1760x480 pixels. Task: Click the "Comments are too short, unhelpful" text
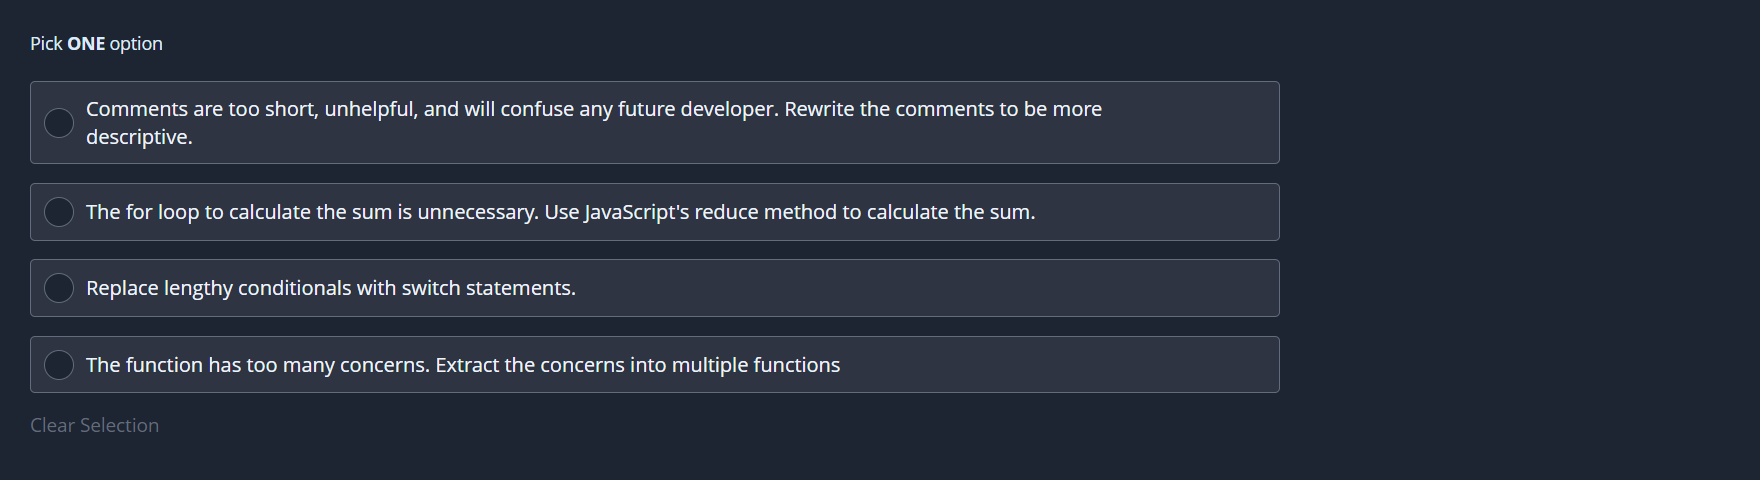click(252, 109)
